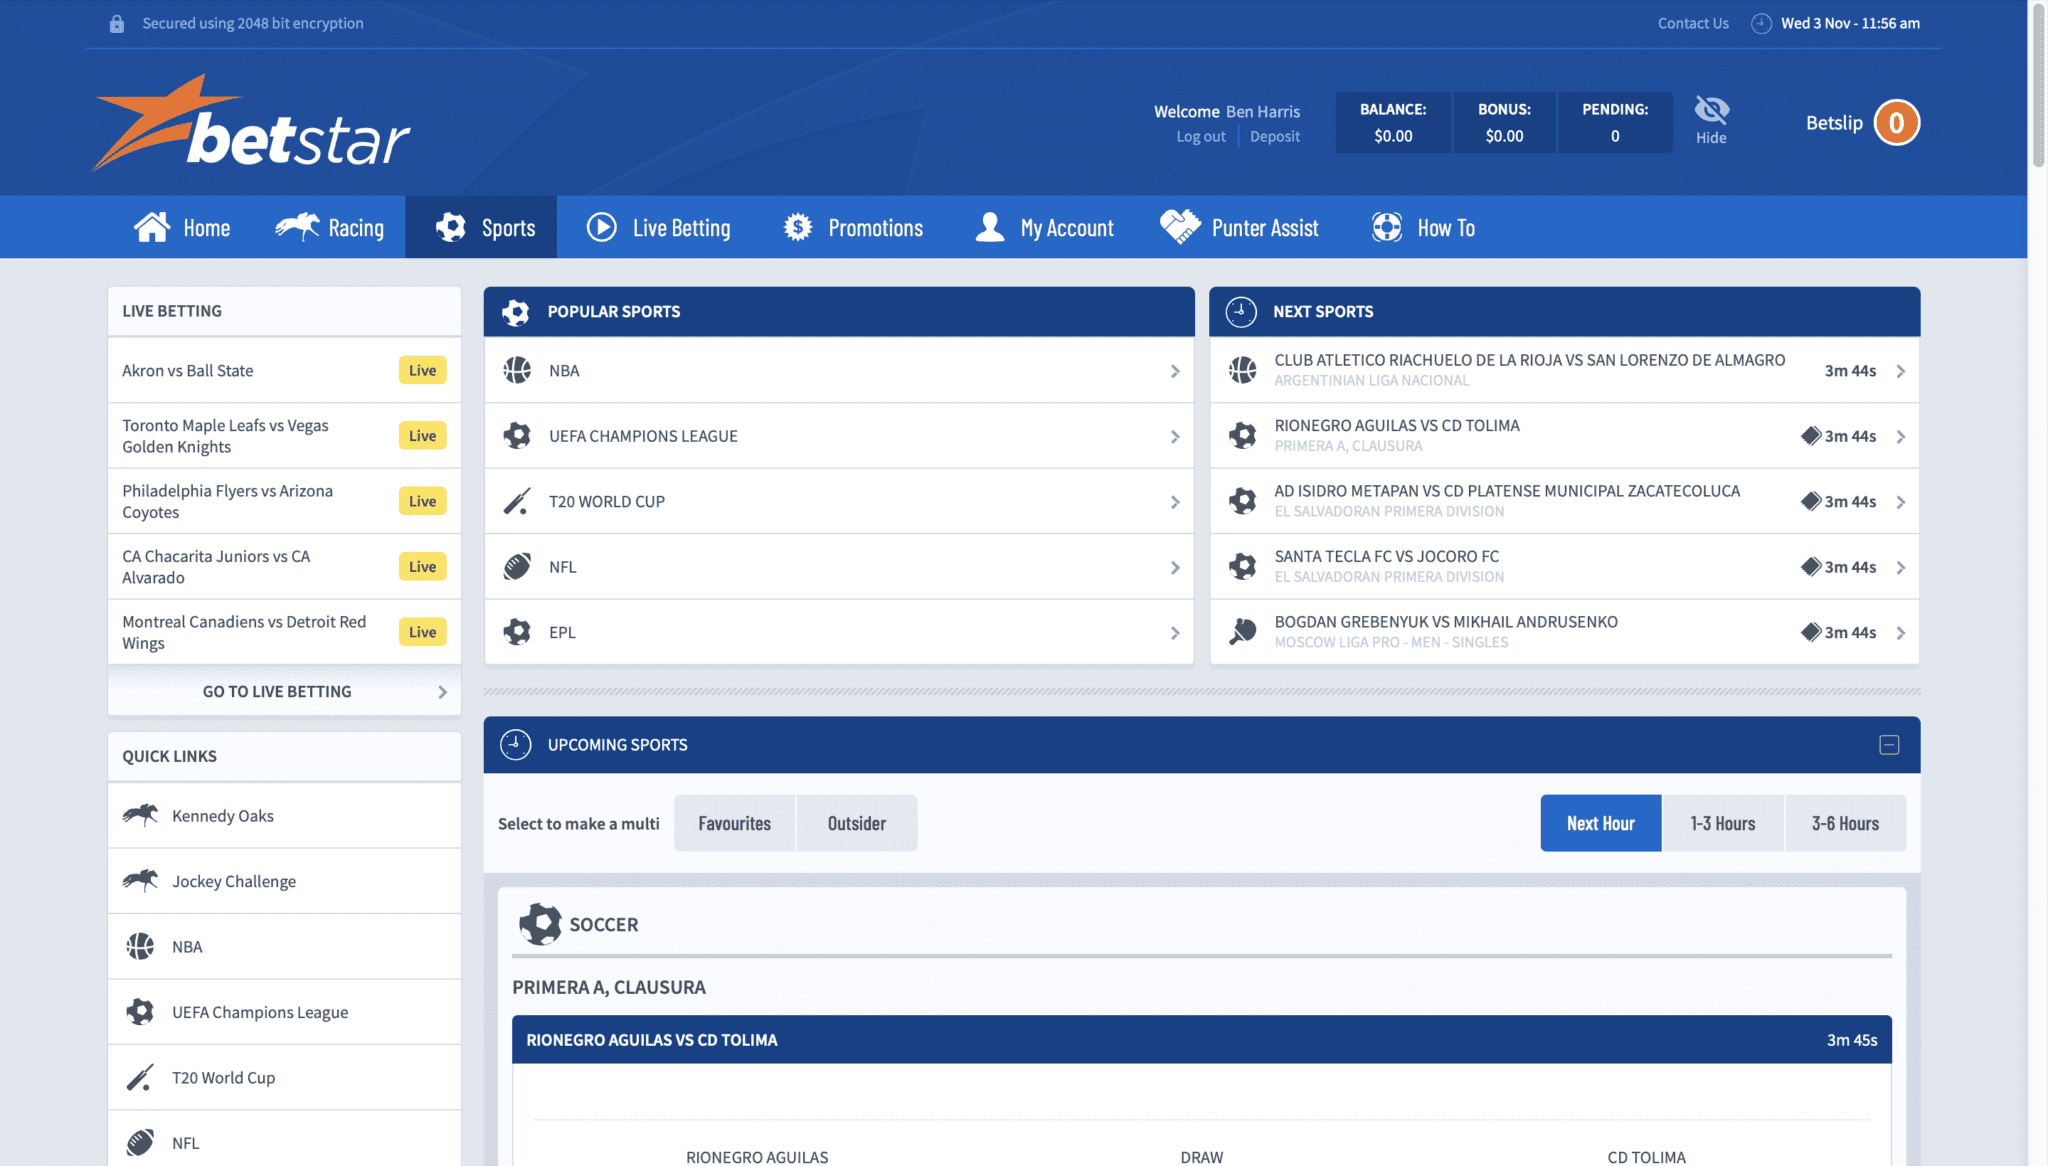Click the Promotions dollar badge icon
The width and height of the screenshot is (2048, 1166).
pos(798,227)
